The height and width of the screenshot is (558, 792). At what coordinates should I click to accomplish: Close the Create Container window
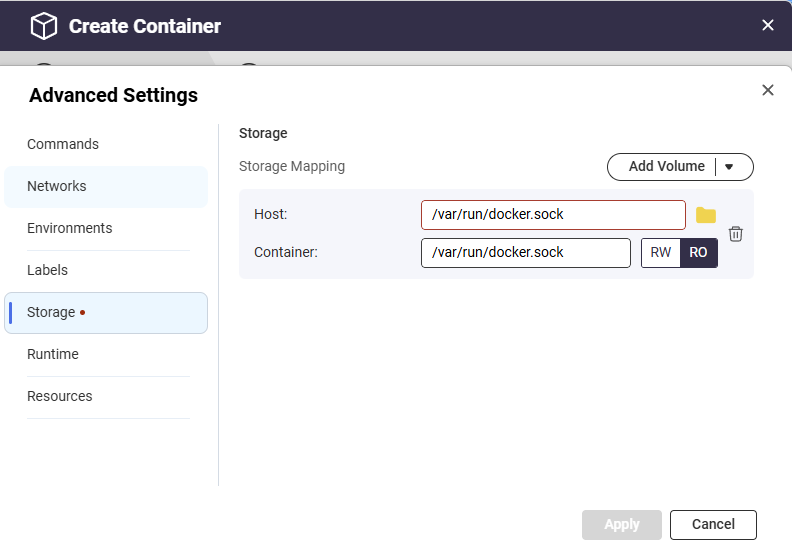click(x=768, y=25)
